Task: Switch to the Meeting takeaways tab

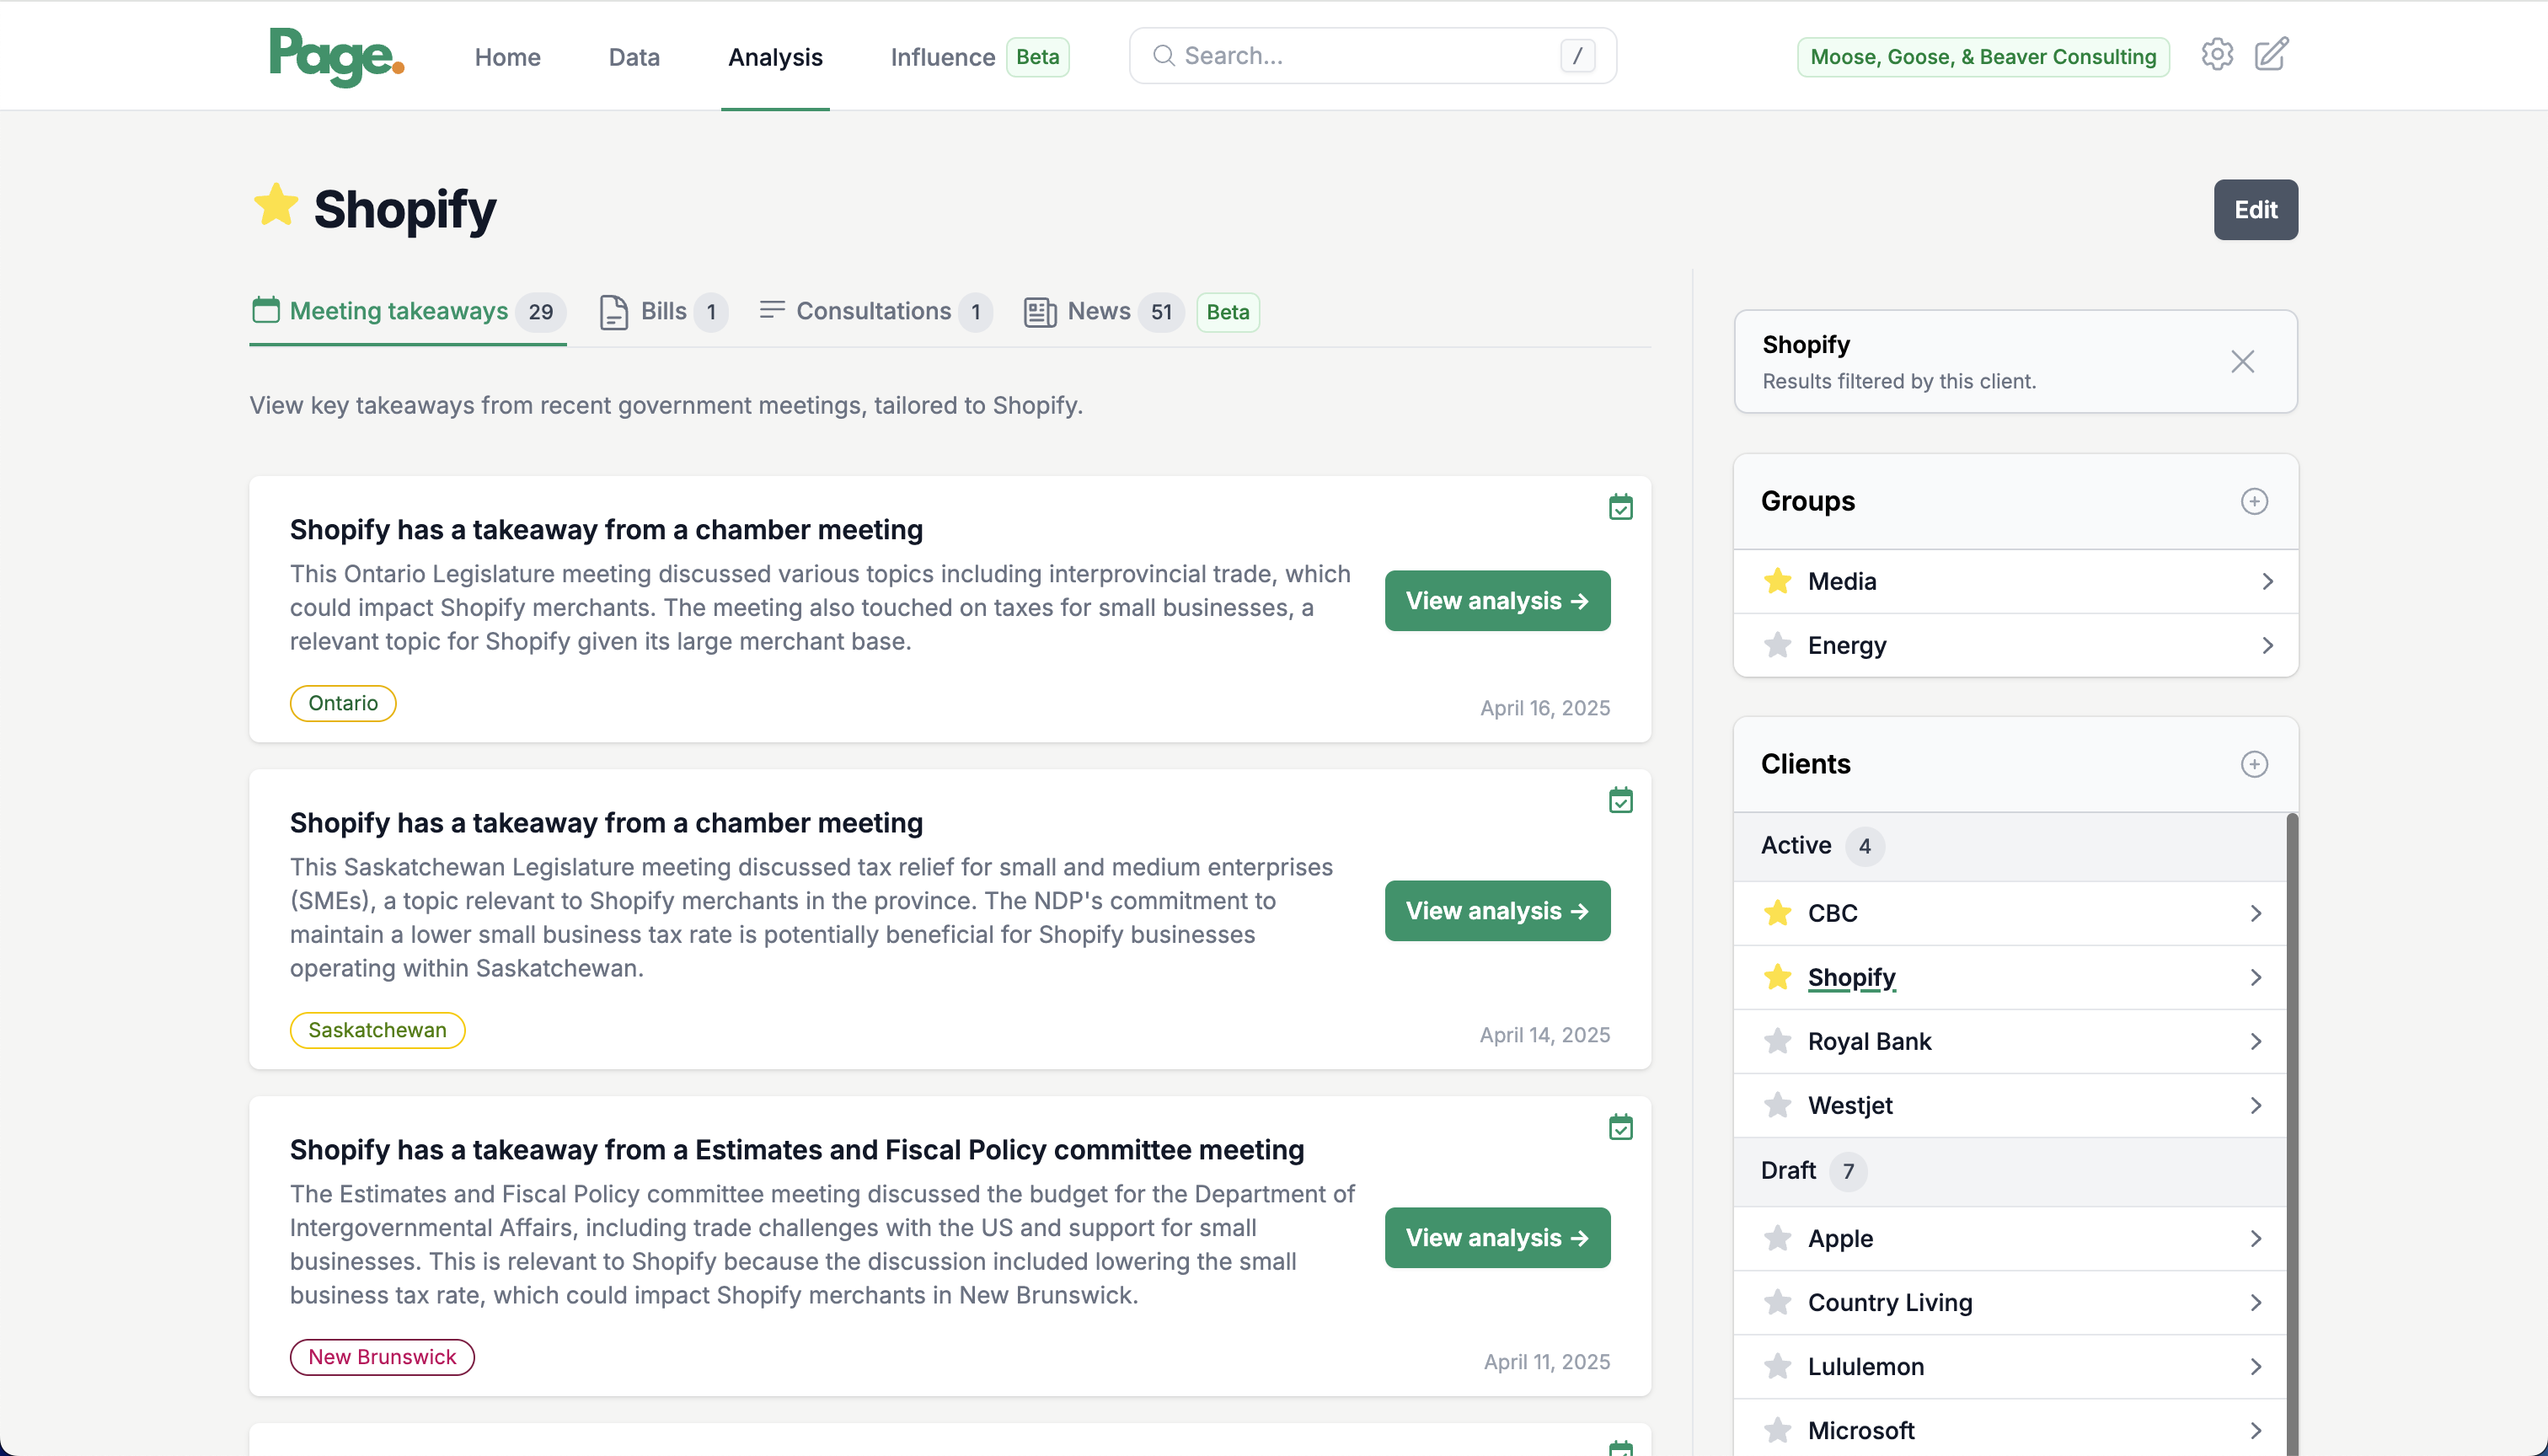Action: tap(408, 311)
